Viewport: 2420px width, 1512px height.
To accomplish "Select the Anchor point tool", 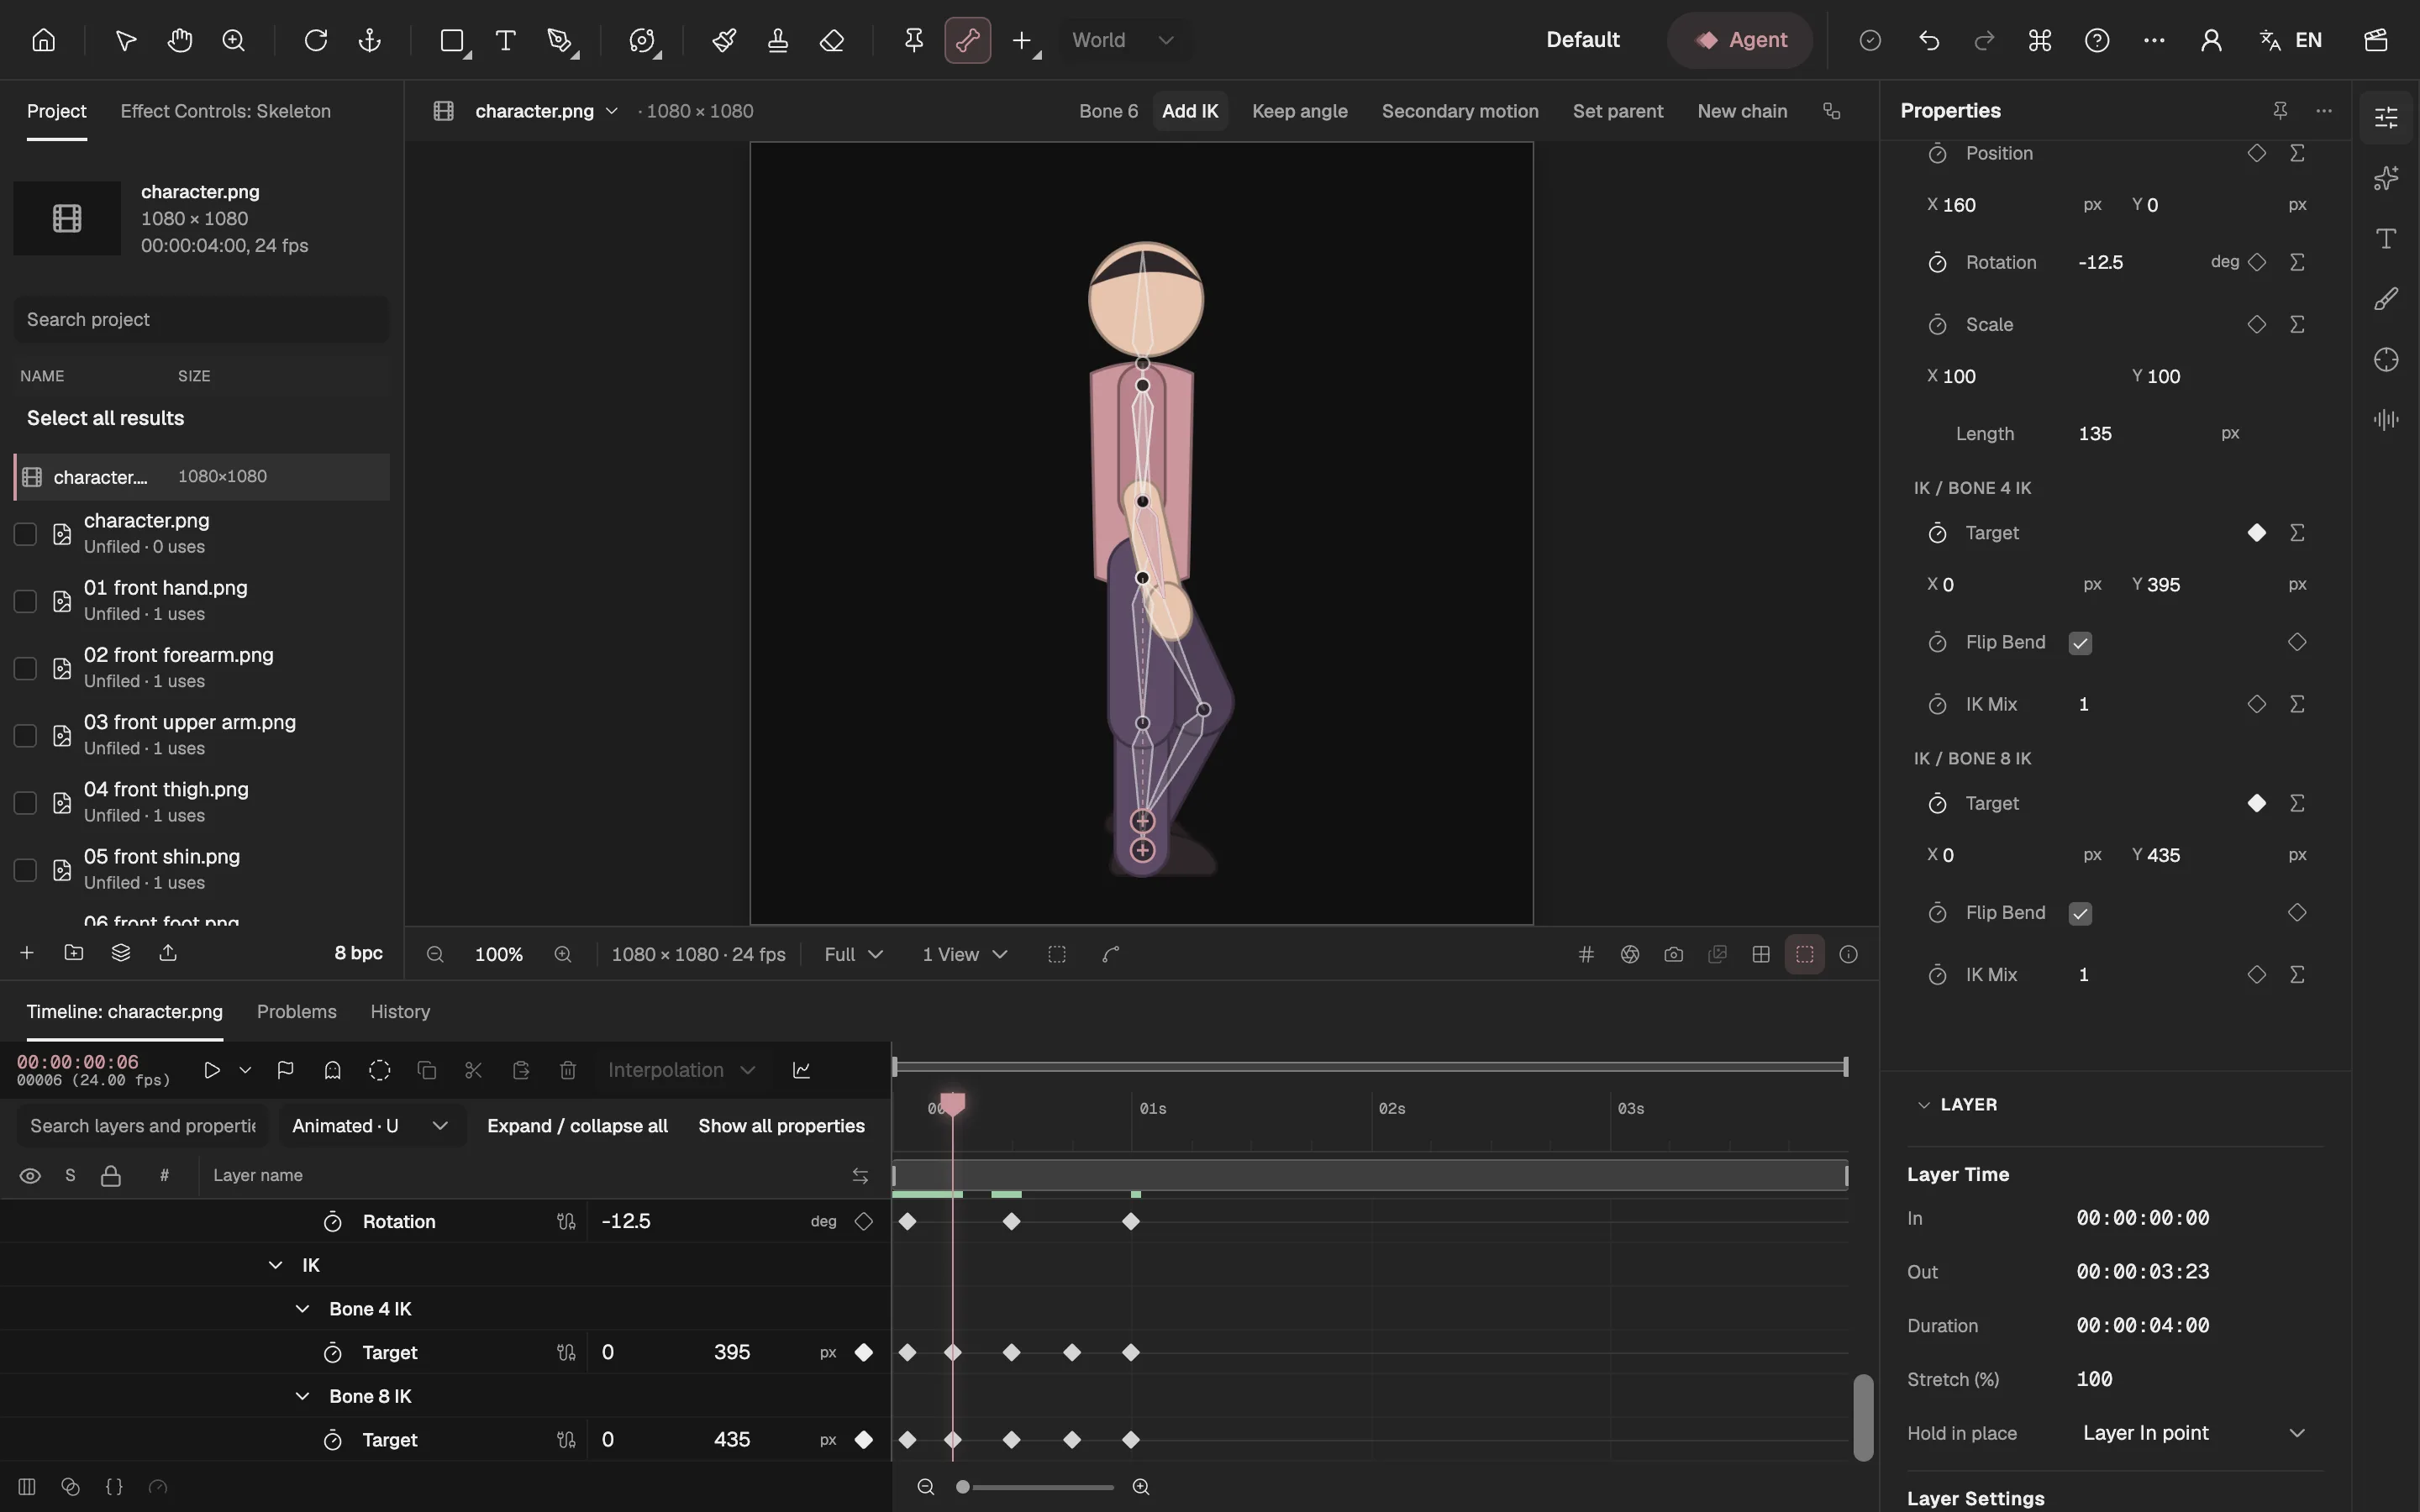I will pyautogui.click(x=370, y=40).
